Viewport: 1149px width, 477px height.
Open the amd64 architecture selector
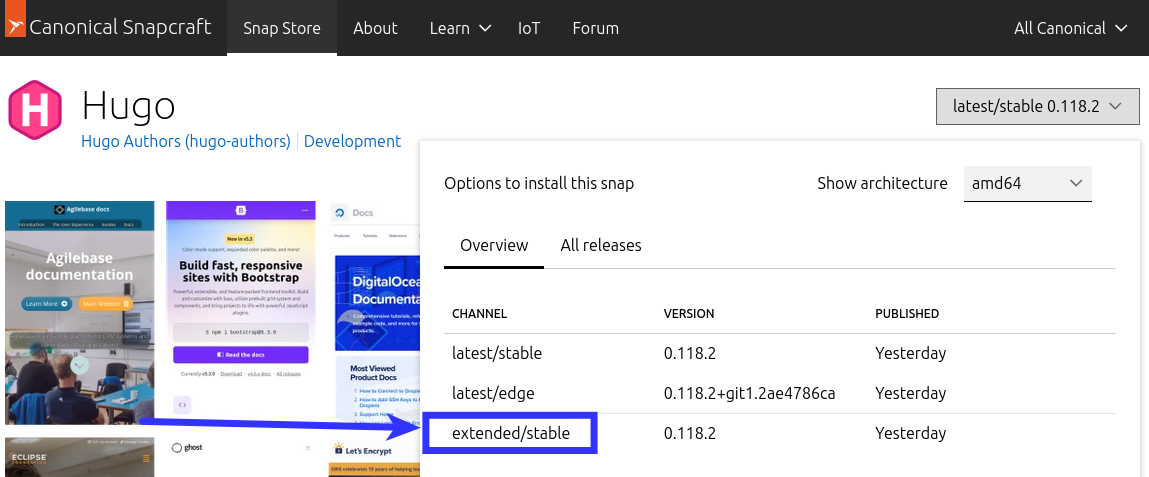coord(1027,183)
